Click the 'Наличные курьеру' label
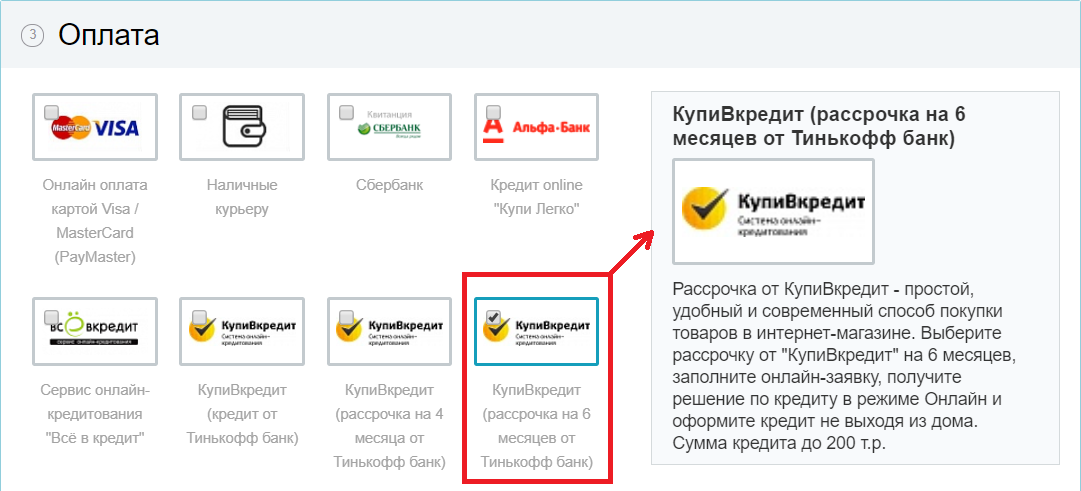The width and height of the screenshot is (1081, 491). click(242, 197)
